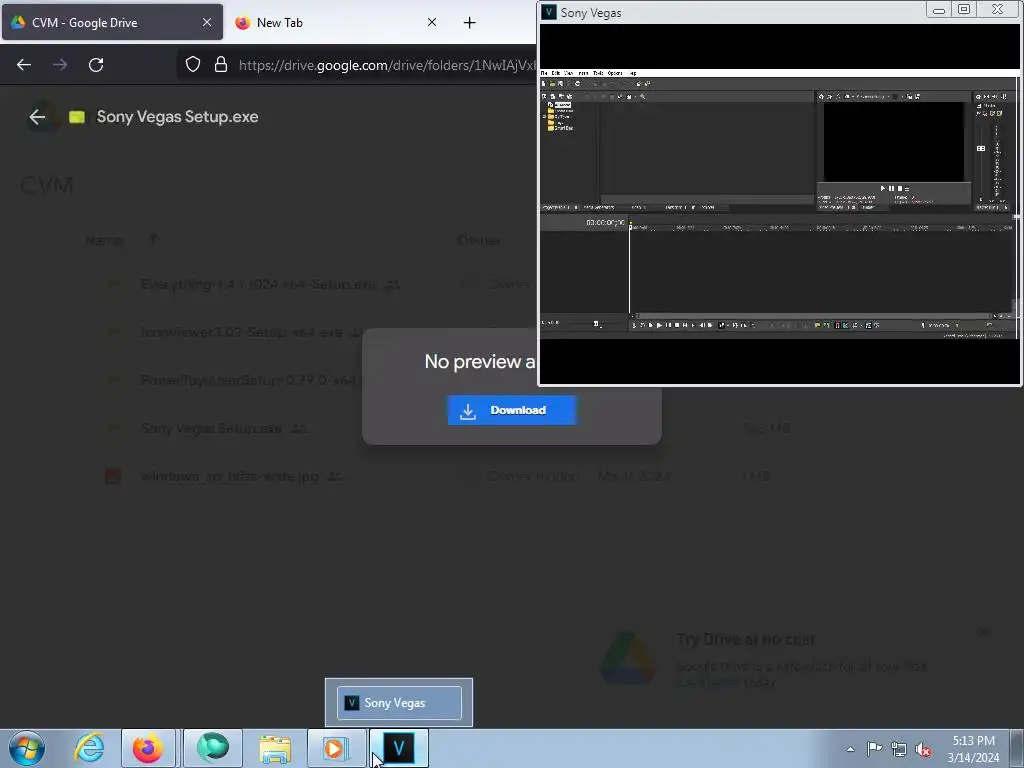Click the file type icon beside Sony Vegas Setup.exe title
The image size is (1024, 768).
point(77,117)
